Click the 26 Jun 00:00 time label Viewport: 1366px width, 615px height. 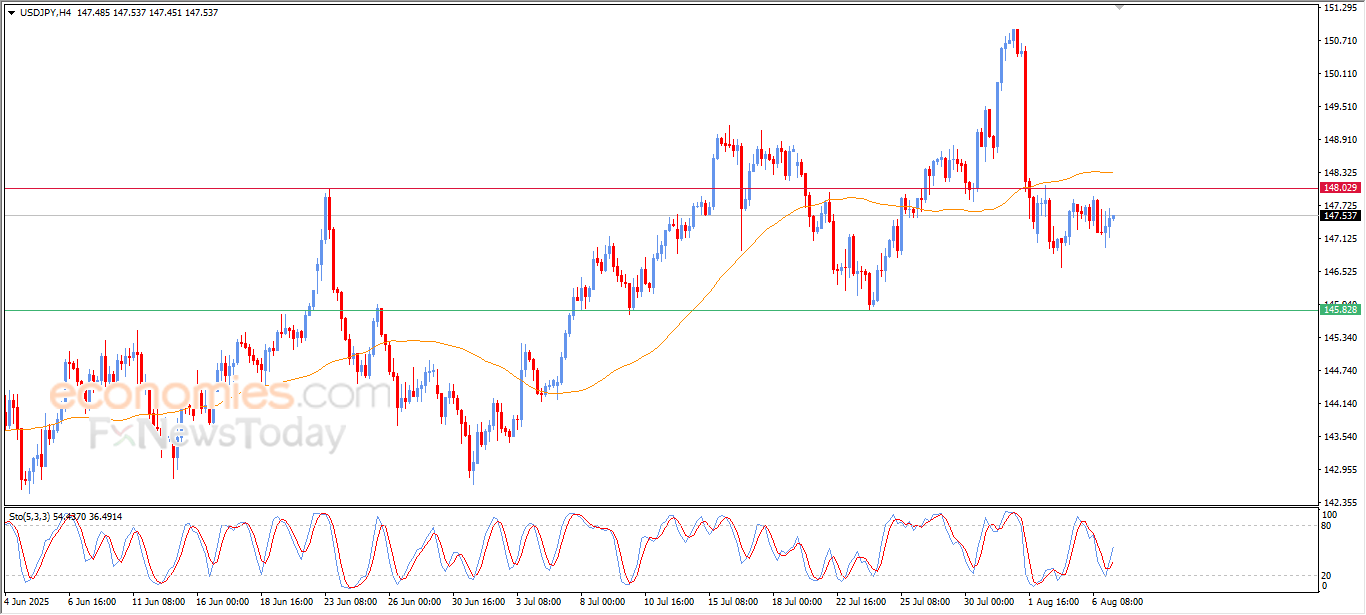pos(417,603)
